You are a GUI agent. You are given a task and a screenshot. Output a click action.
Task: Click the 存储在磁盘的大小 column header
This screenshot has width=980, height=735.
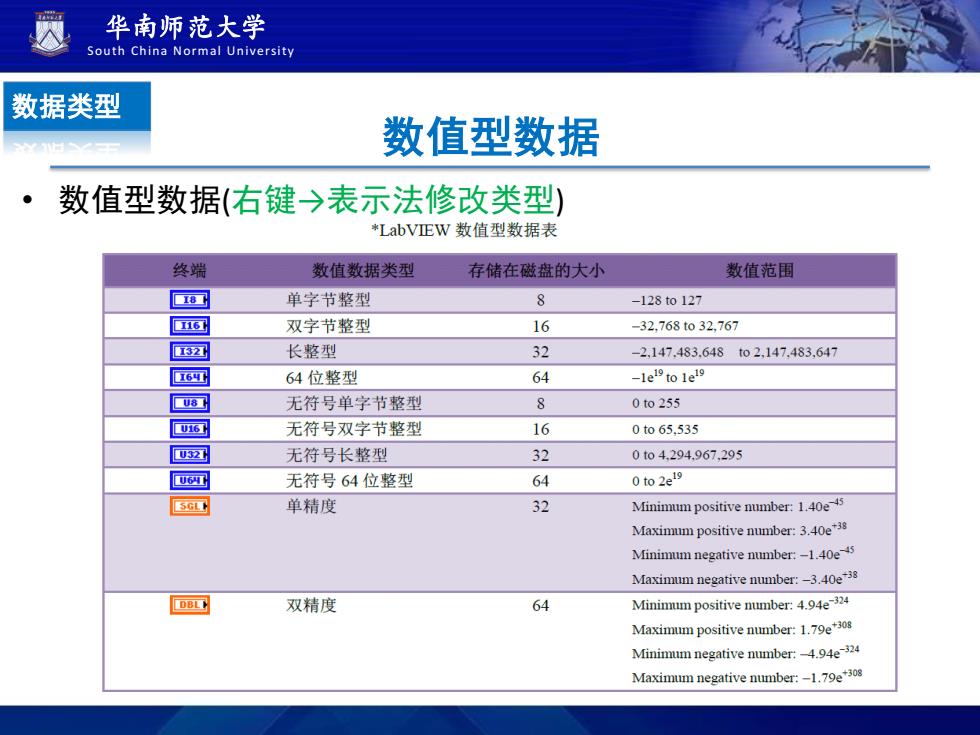tap(536, 271)
